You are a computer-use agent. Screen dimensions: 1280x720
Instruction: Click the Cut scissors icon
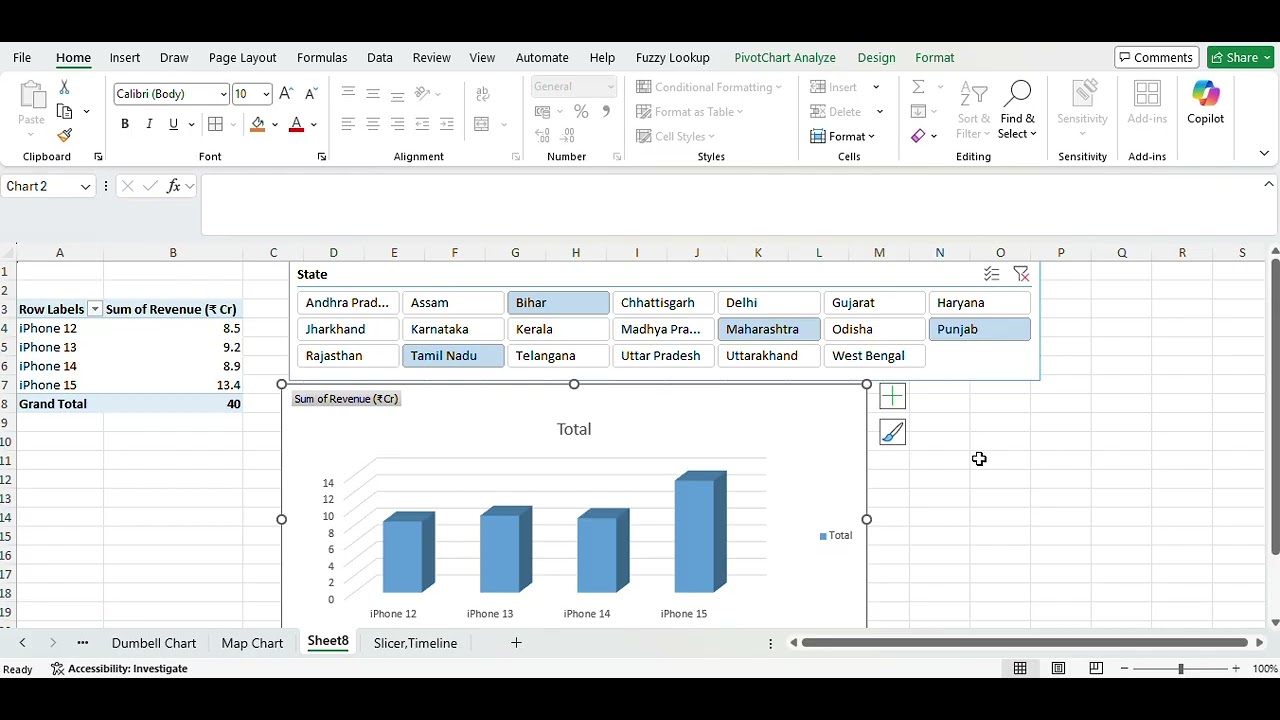[x=65, y=88]
